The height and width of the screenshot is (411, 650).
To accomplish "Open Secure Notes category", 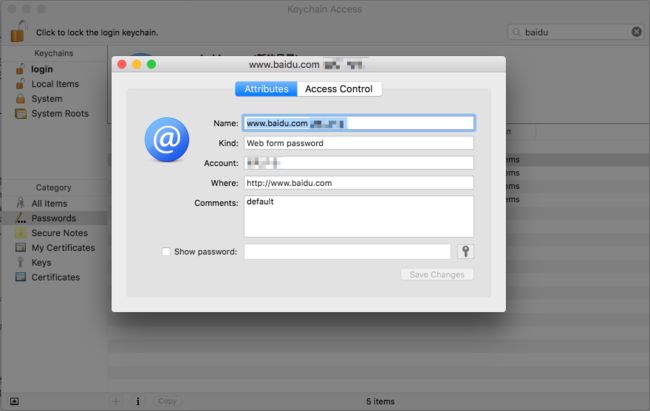I will [x=59, y=233].
